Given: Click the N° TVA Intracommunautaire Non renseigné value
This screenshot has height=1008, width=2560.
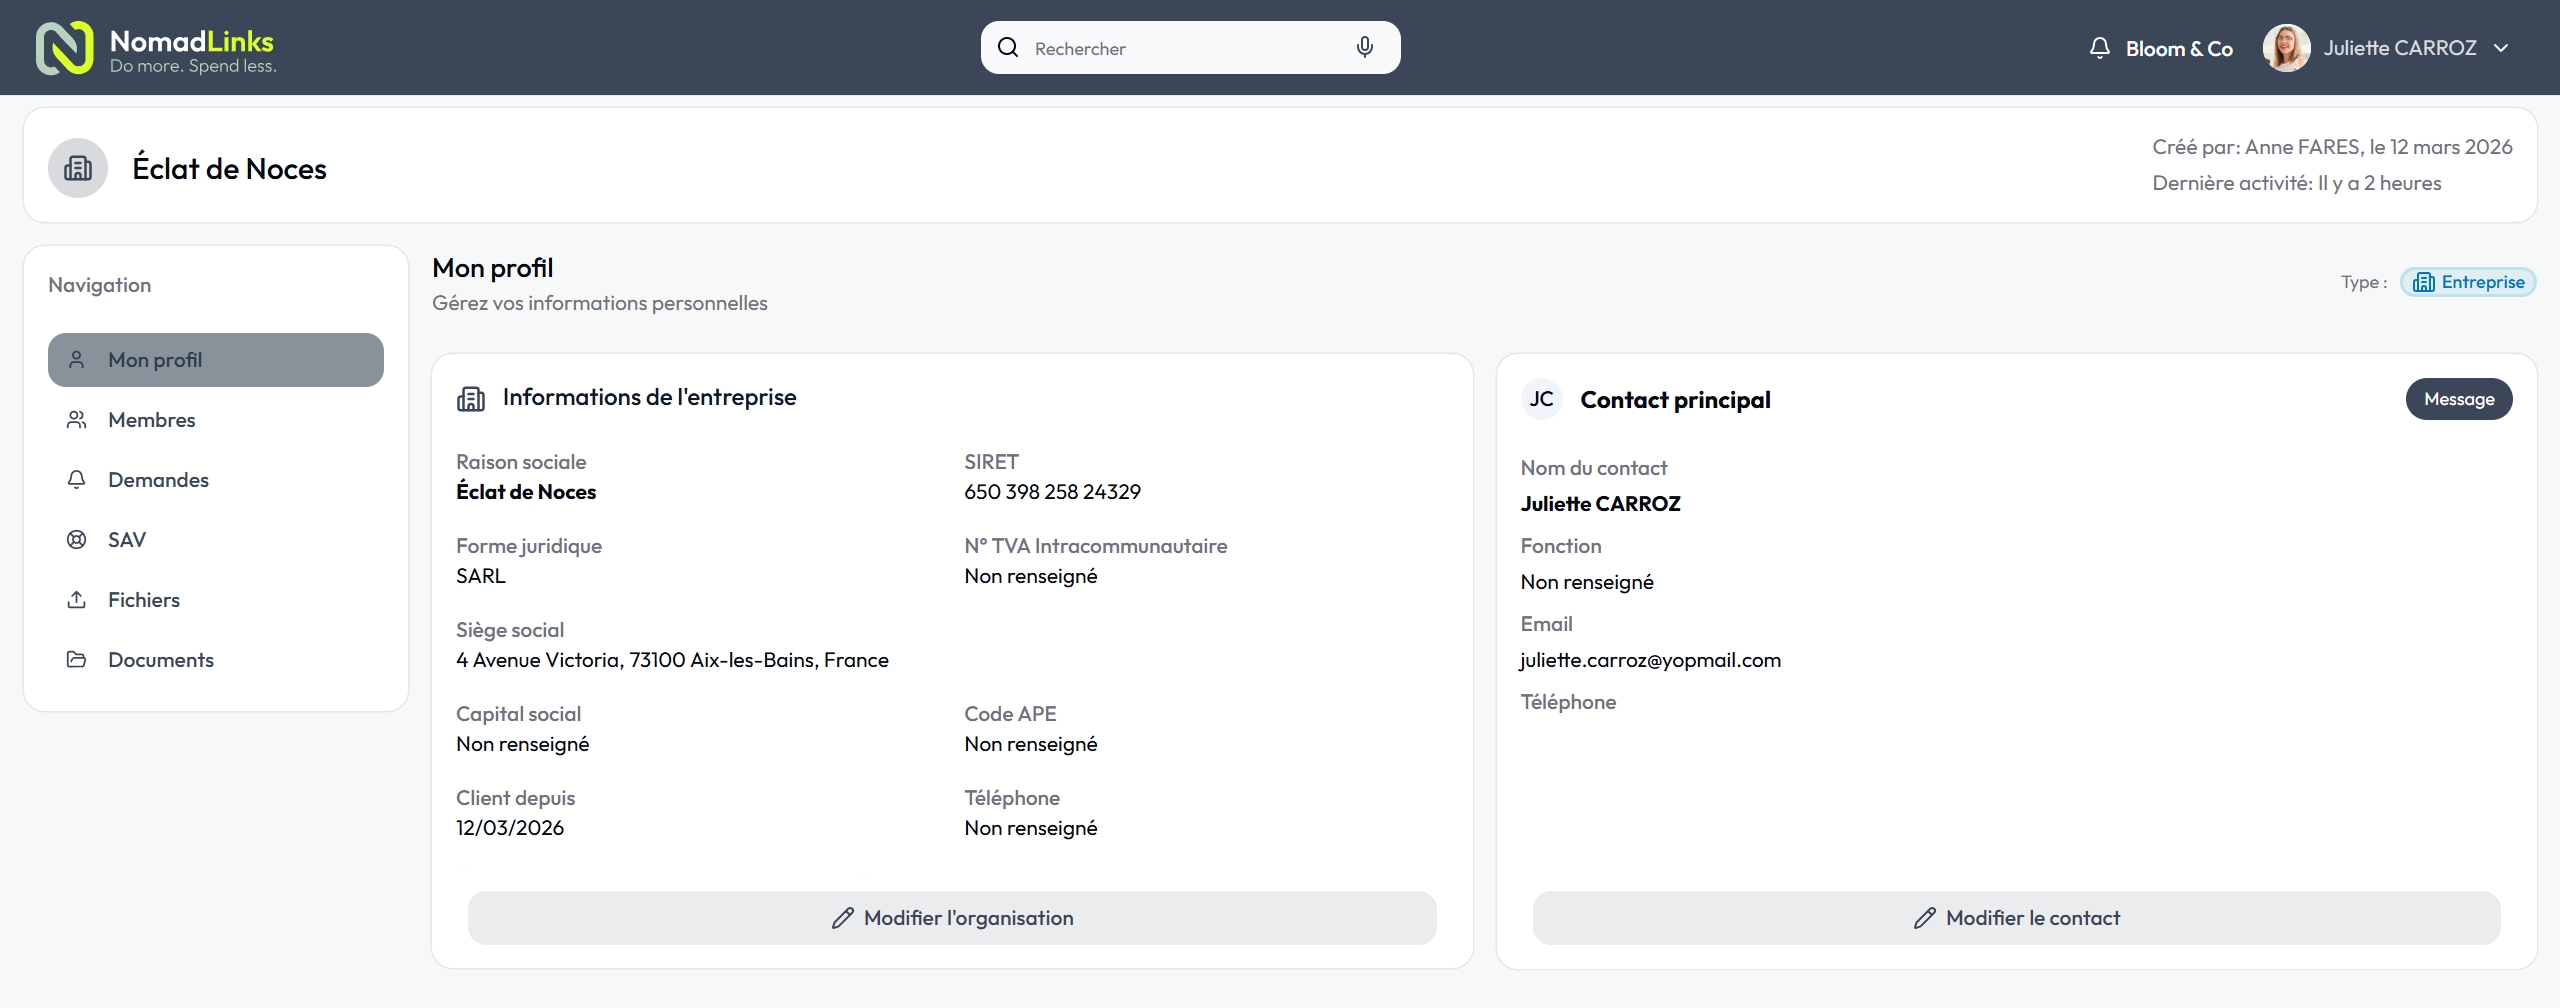Looking at the screenshot, I should pos(1031,576).
